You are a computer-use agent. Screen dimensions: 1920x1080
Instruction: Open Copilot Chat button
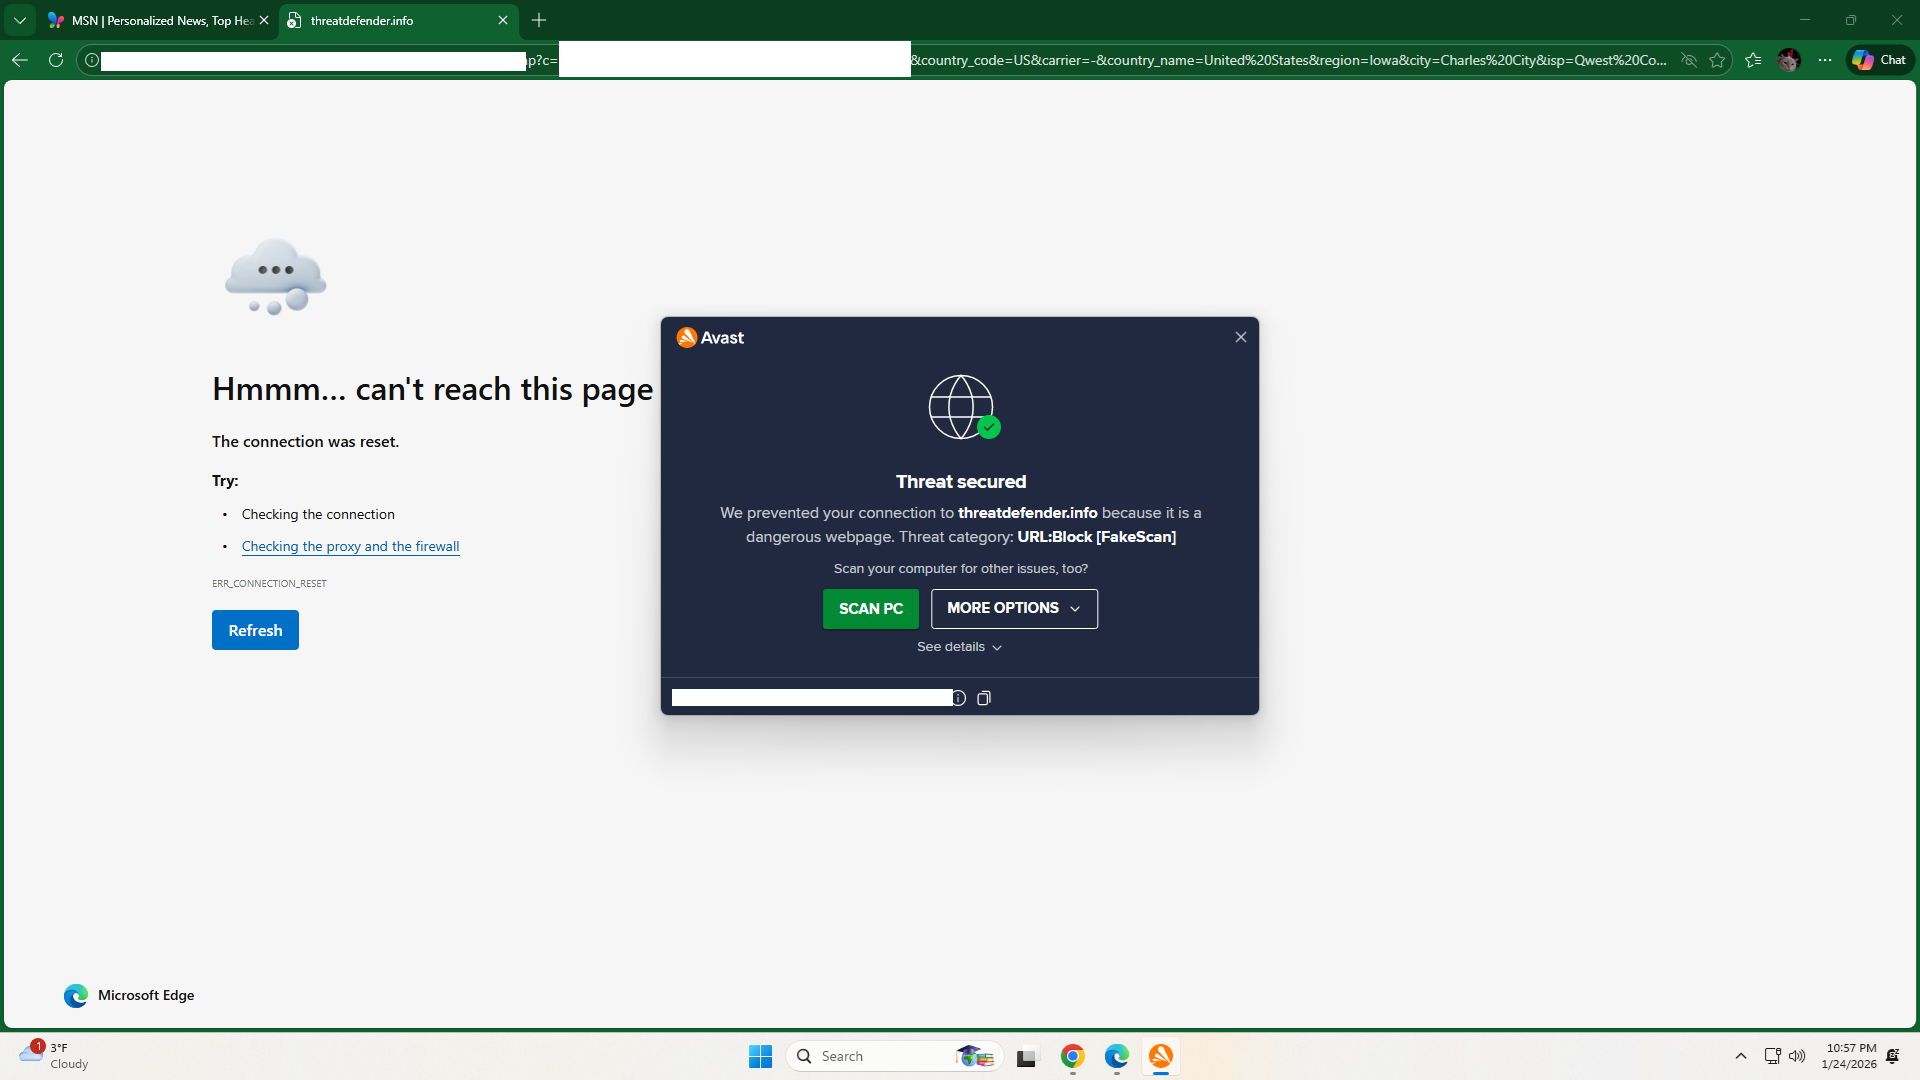(1879, 60)
